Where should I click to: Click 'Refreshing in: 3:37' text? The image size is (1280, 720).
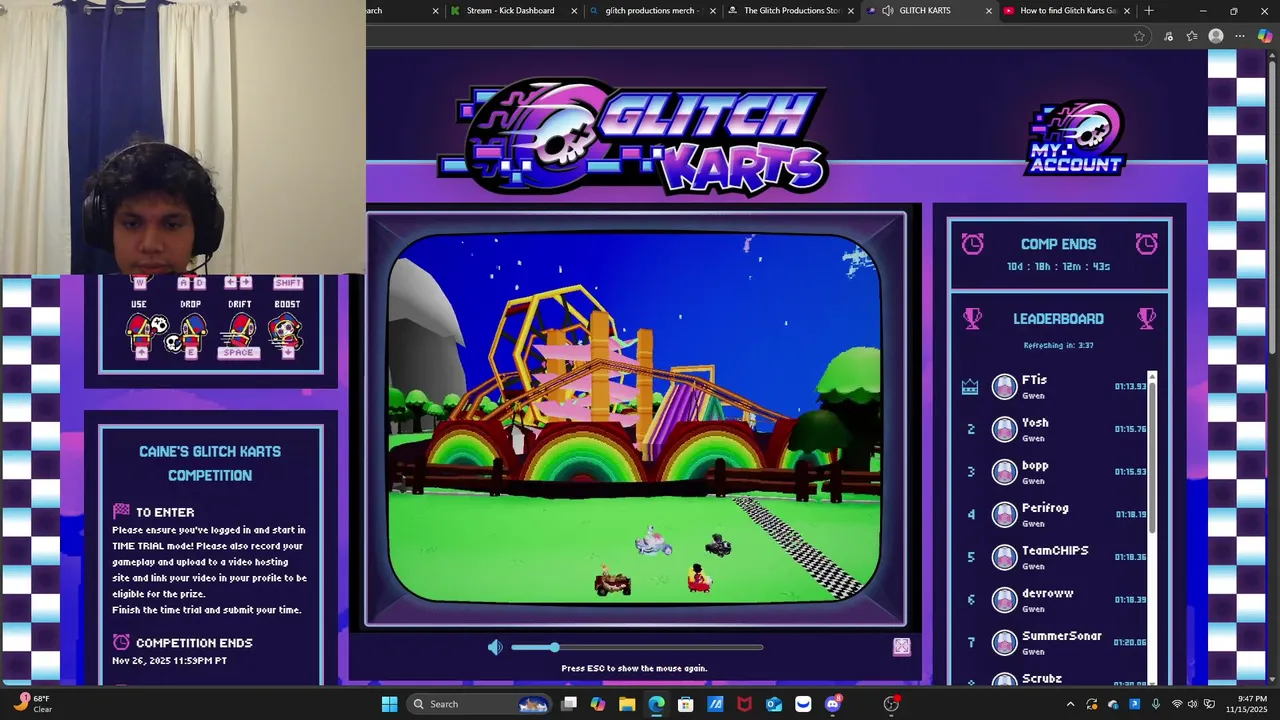click(x=1058, y=345)
